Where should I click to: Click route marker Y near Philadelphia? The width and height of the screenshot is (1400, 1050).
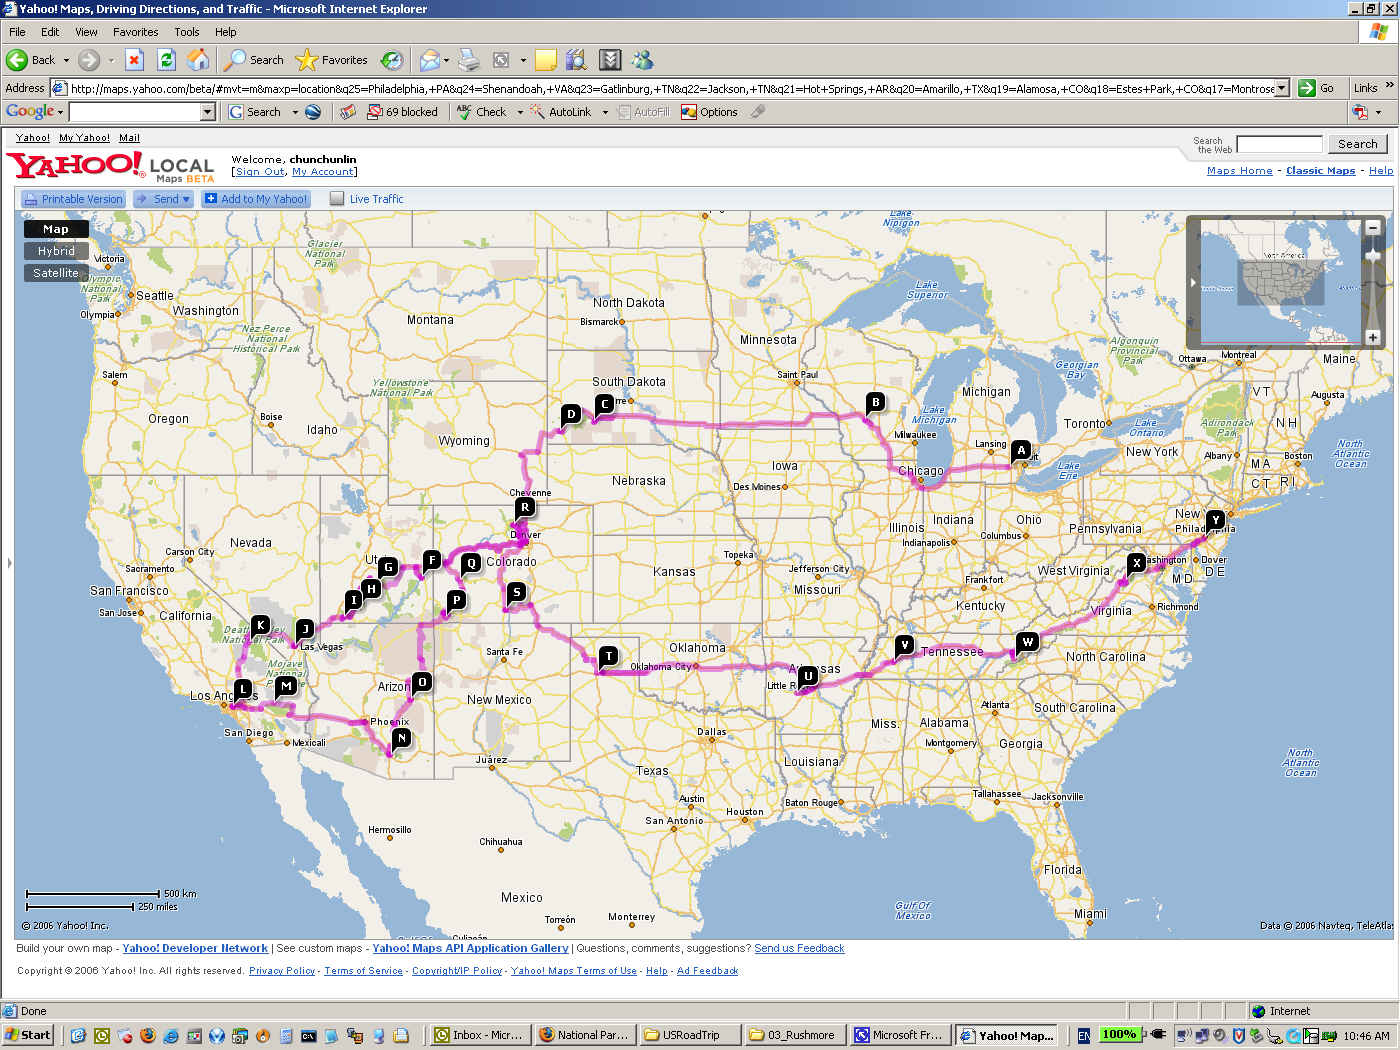pyautogui.click(x=1215, y=520)
